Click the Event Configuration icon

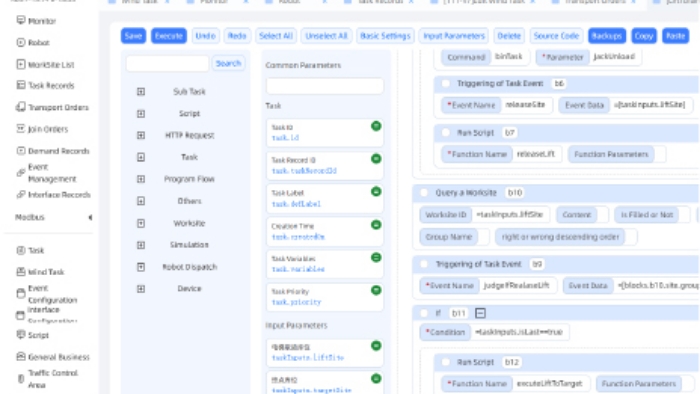[21, 293]
